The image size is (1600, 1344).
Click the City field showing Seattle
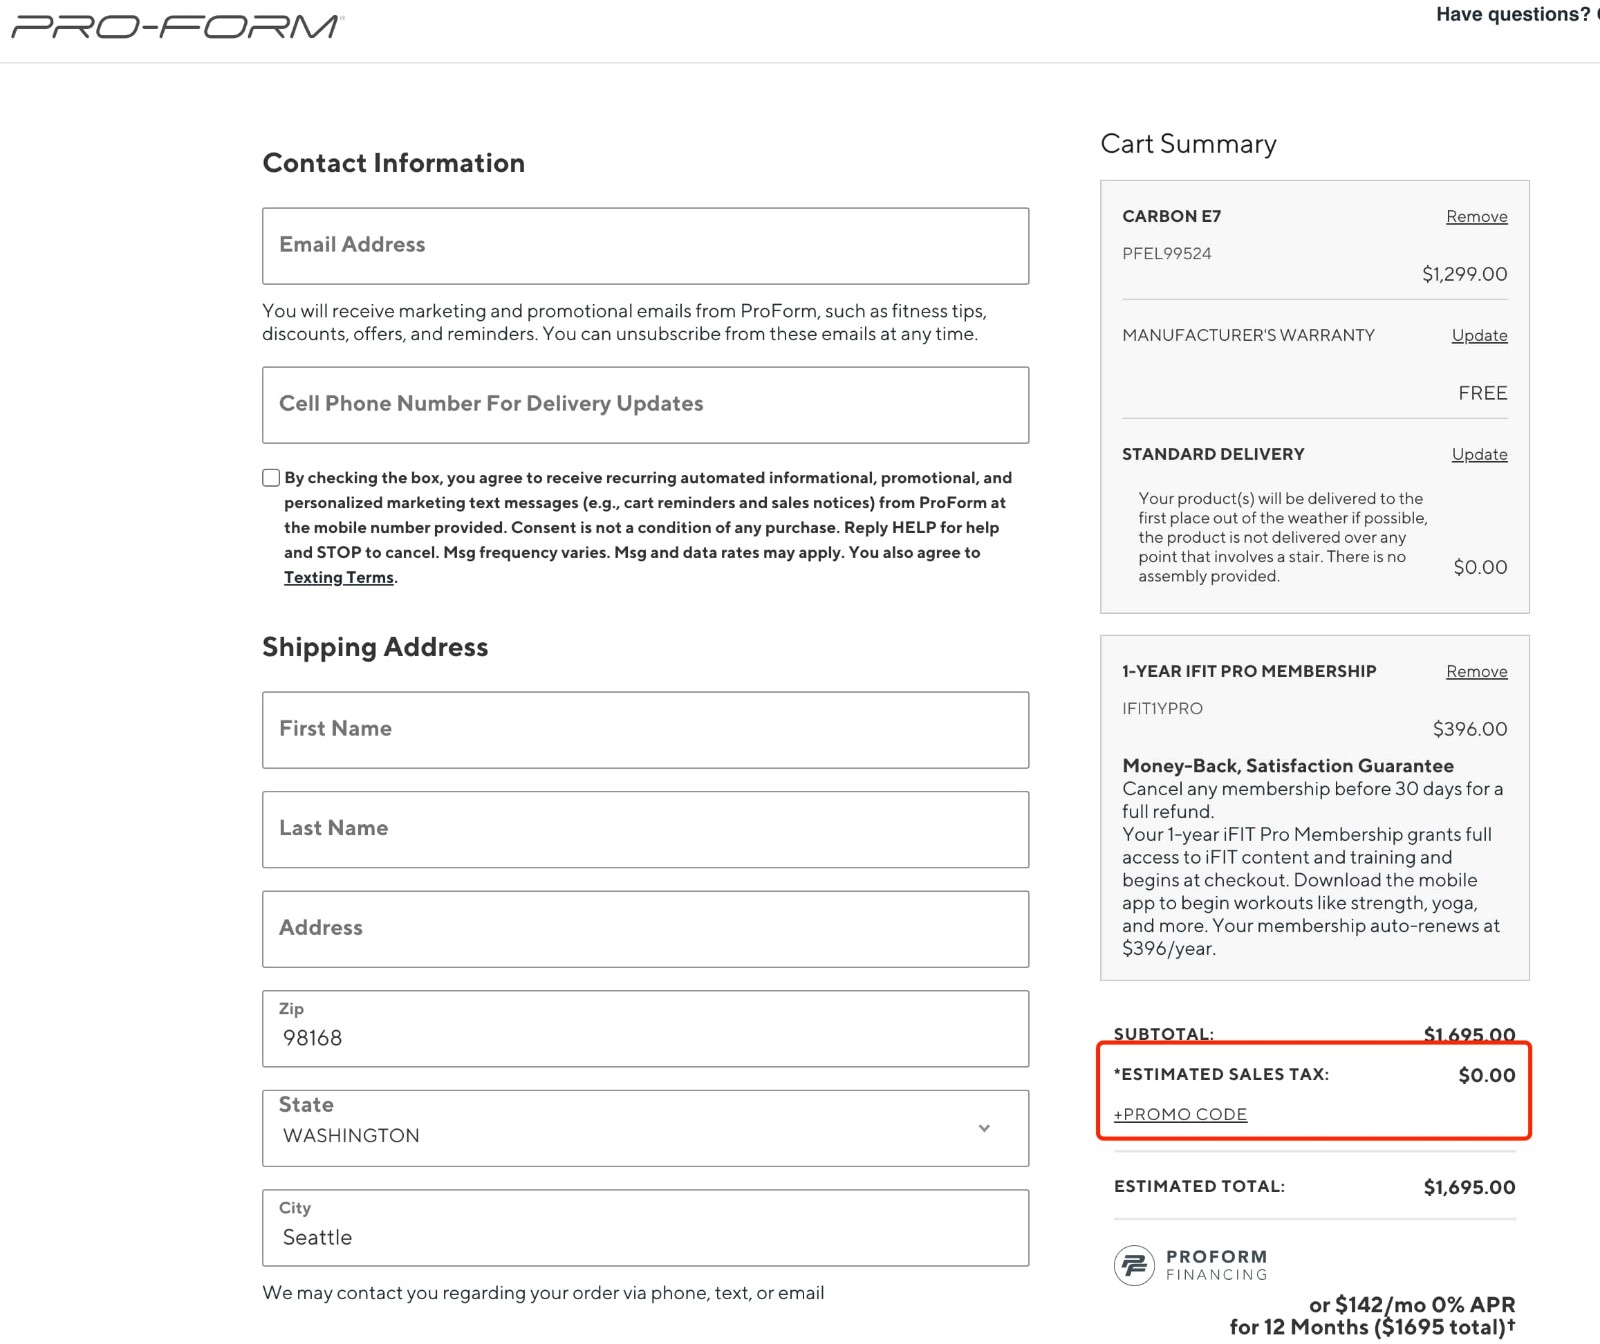(644, 1228)
